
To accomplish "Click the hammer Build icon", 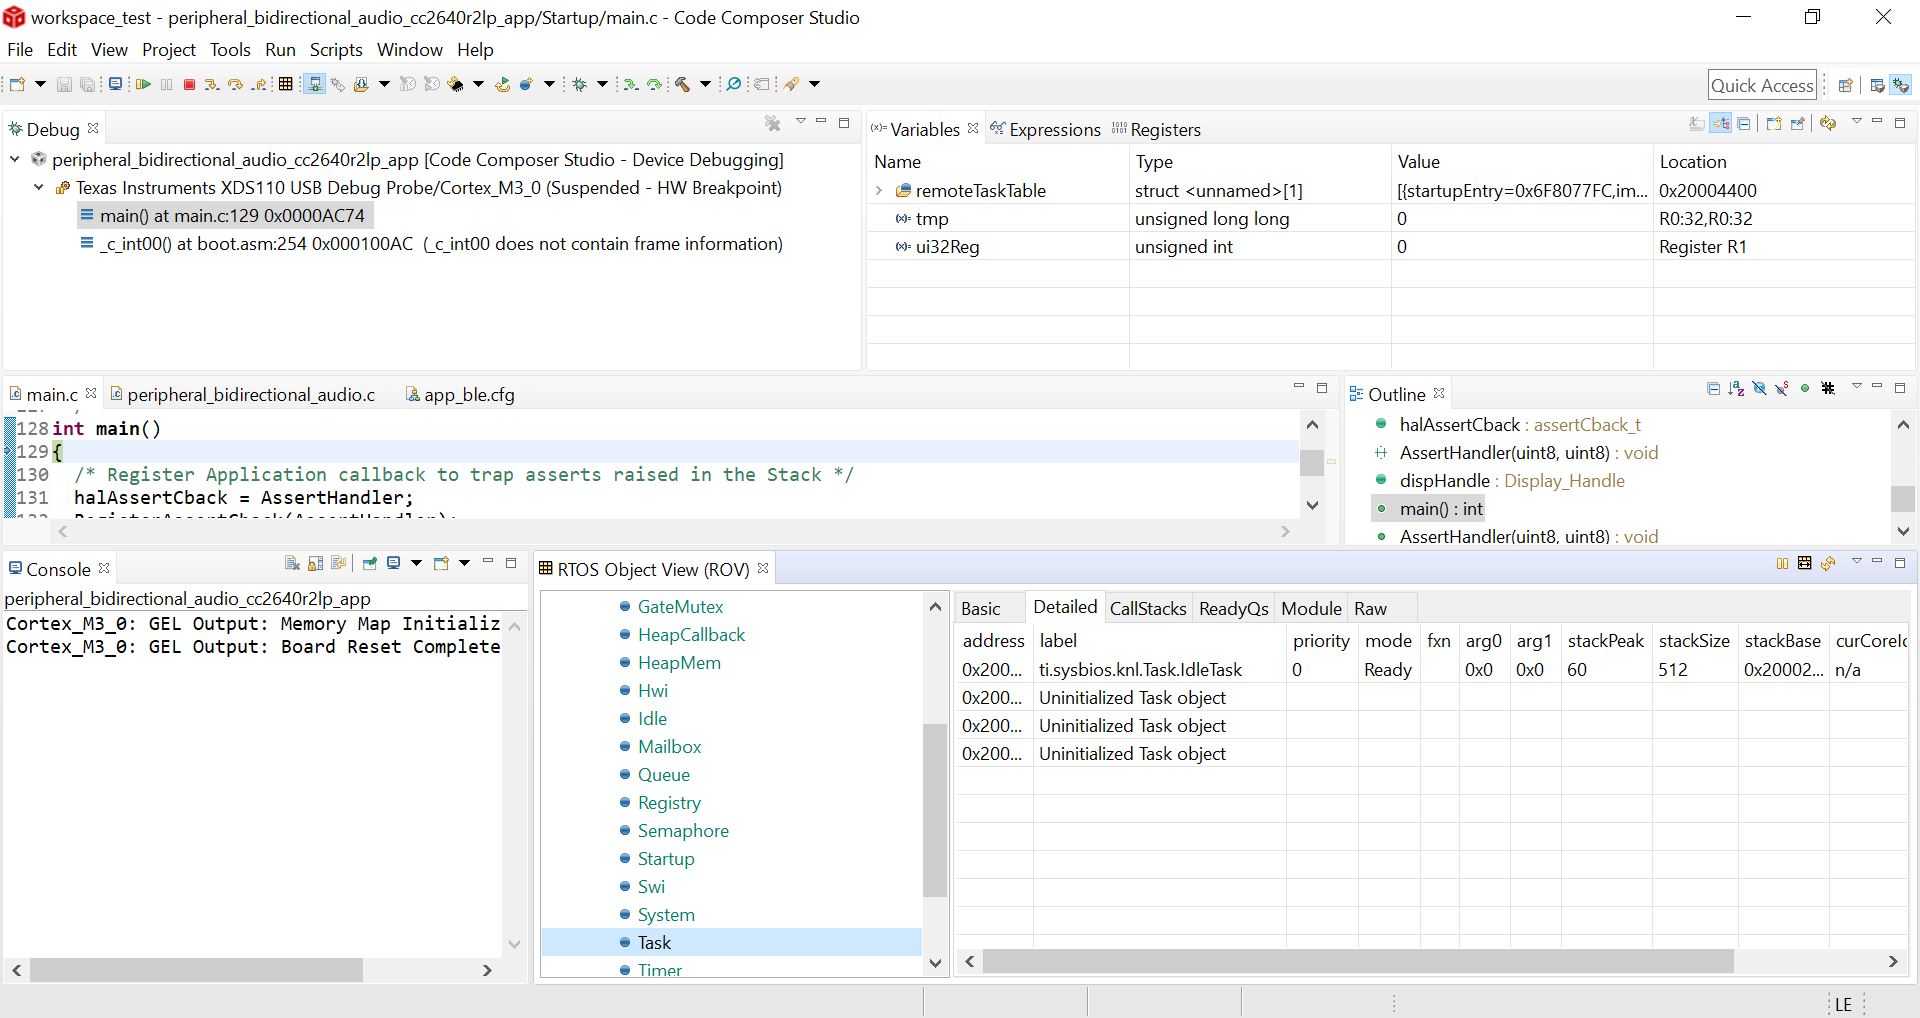I will [x=683, y=85].
